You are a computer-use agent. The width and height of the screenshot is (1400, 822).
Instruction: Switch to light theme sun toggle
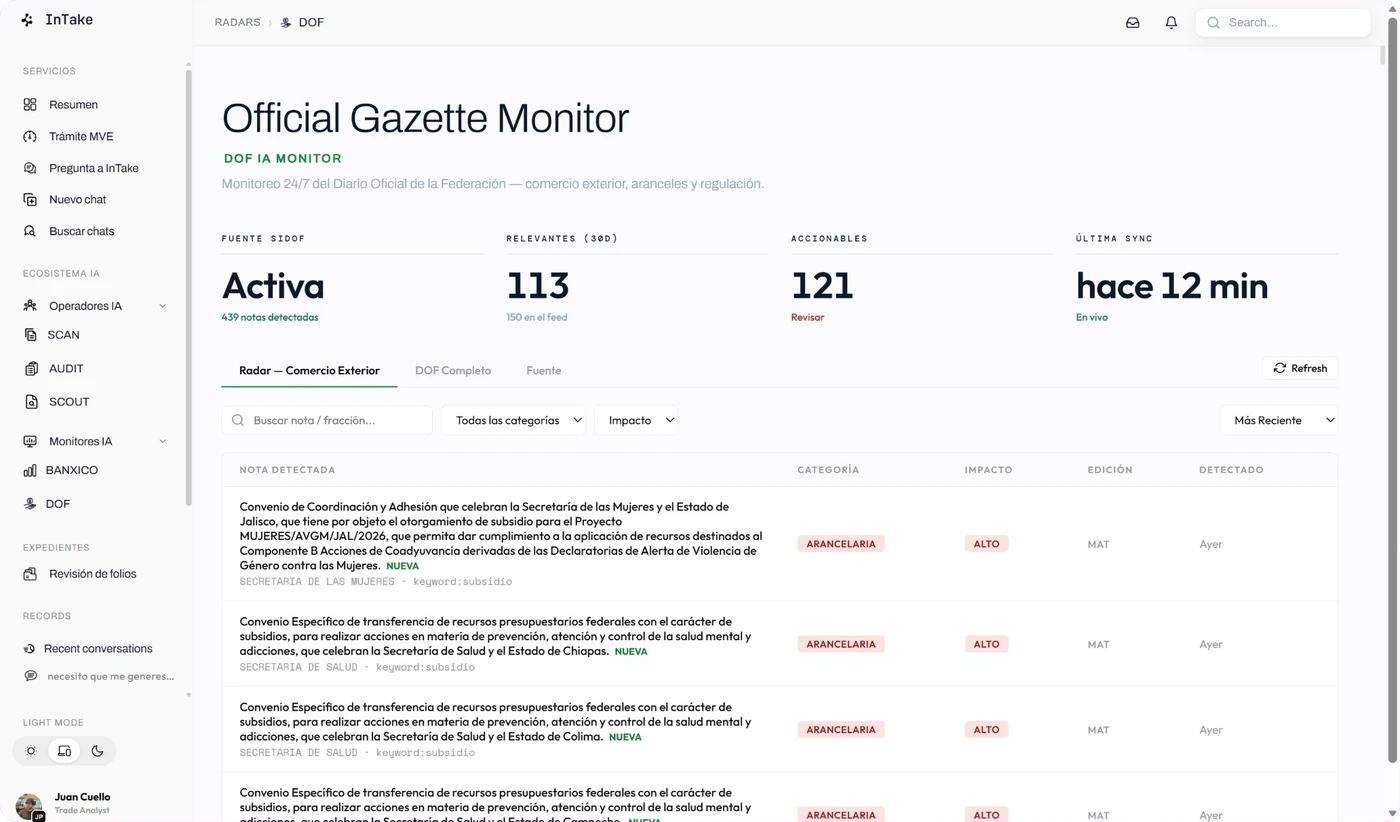[31, 751]
